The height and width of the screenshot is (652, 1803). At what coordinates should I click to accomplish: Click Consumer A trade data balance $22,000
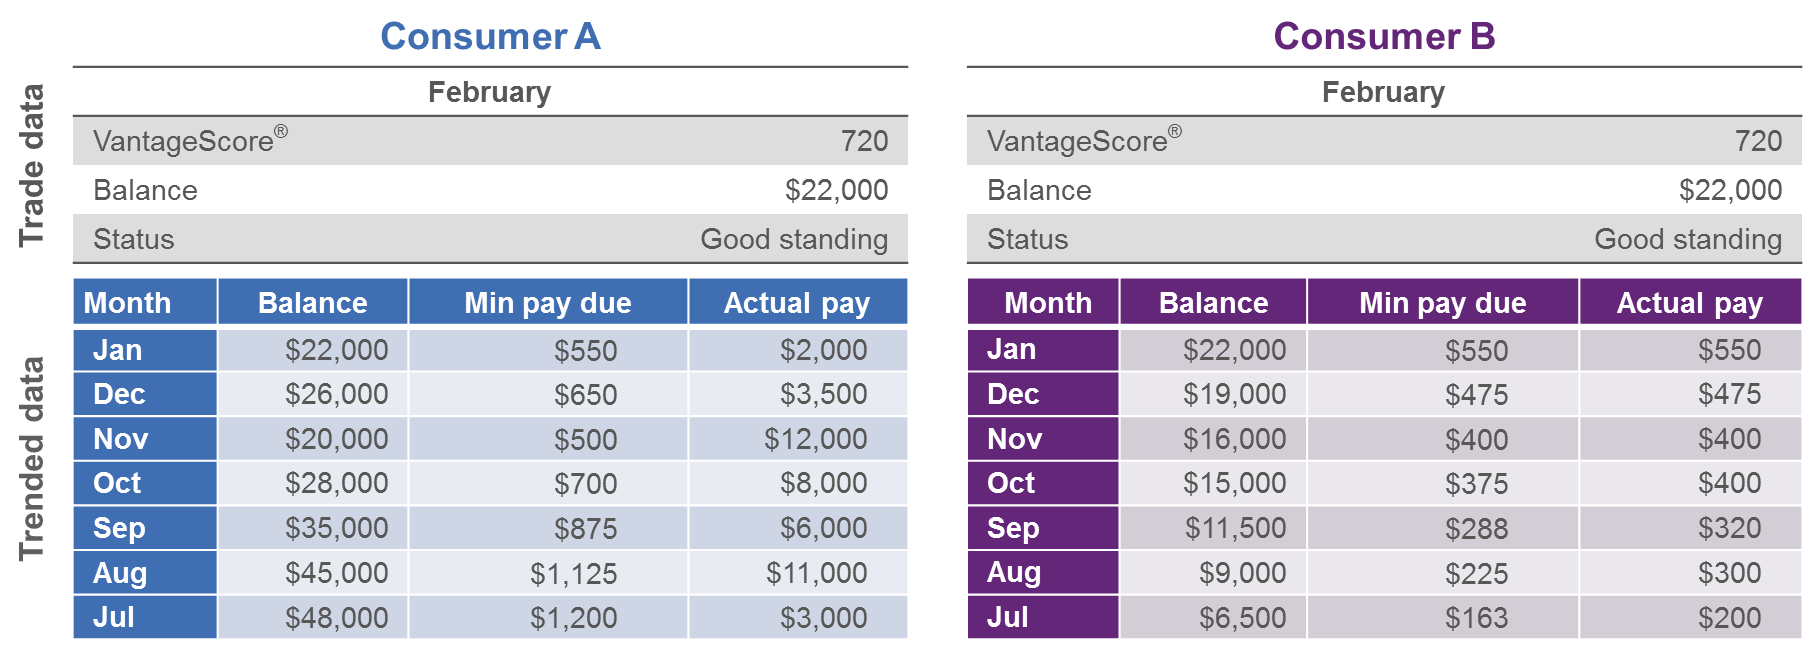pos(836,190)
